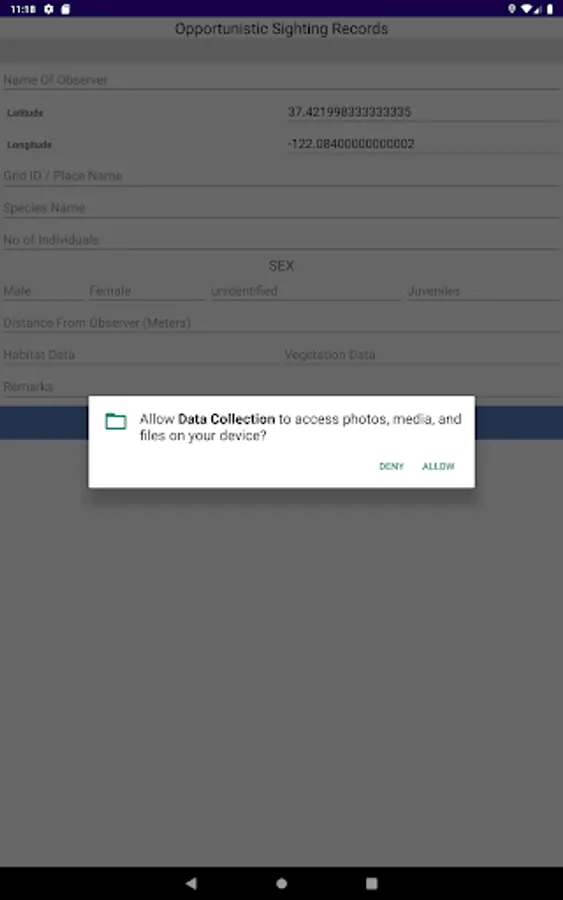Tap the settings gear in status bar
This screenshot has width=563, height=900.
[49, 9]
